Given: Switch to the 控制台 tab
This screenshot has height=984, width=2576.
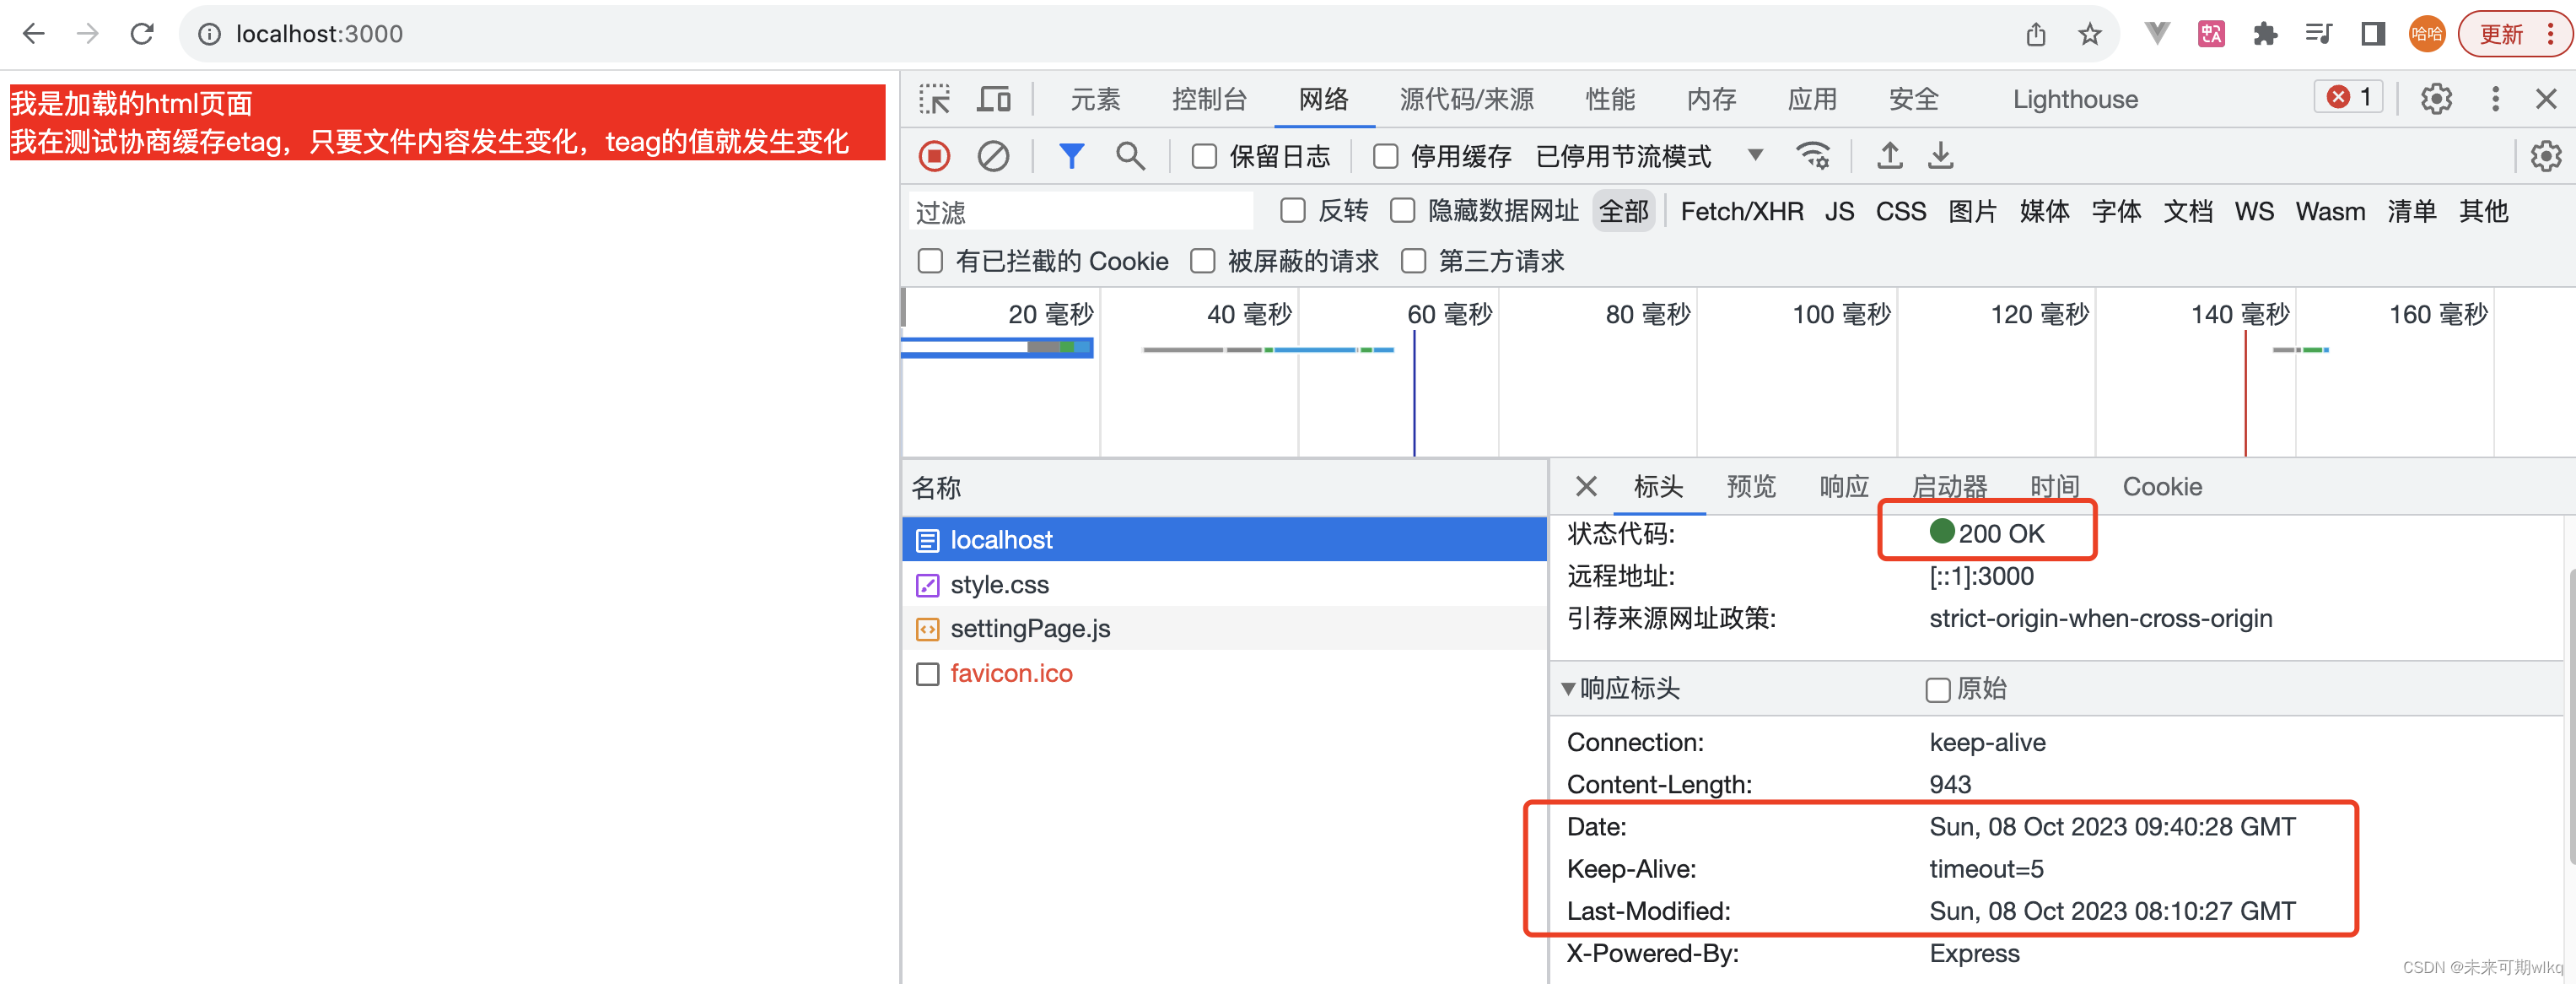Looking at the screenshot, I should (1209, 99).
